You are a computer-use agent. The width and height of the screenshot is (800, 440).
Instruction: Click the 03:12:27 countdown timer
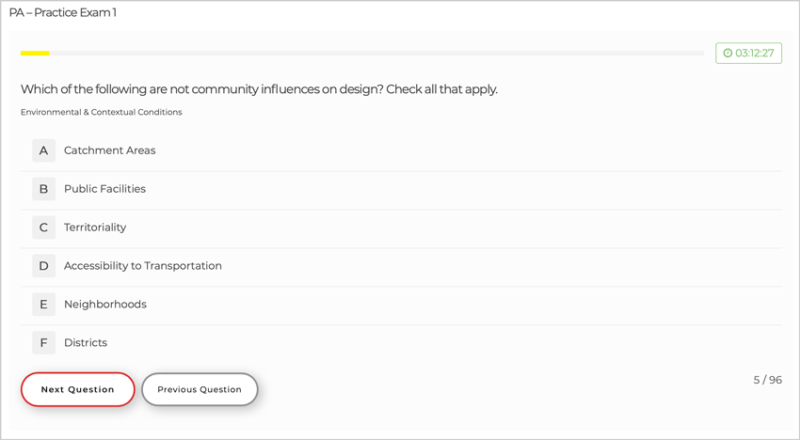point(755,53)
